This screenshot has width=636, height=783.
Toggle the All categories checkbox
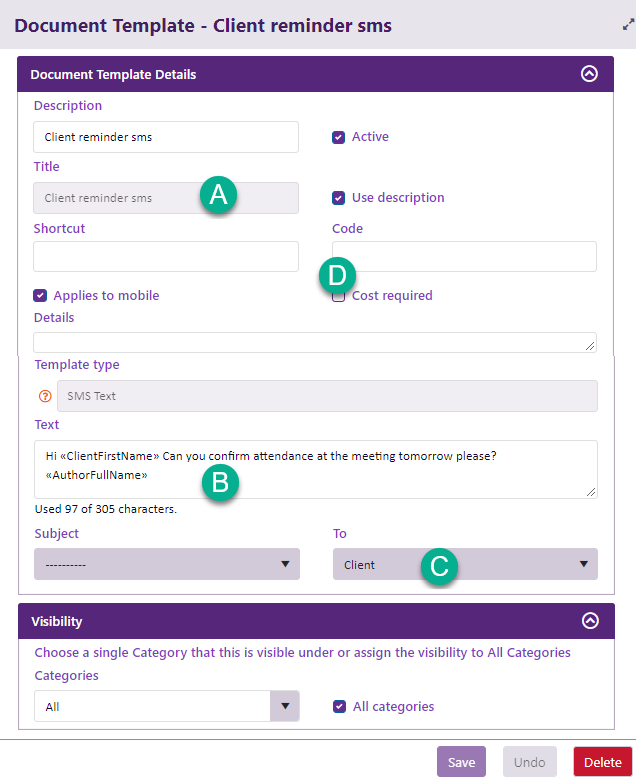click(x=339, y=707)
